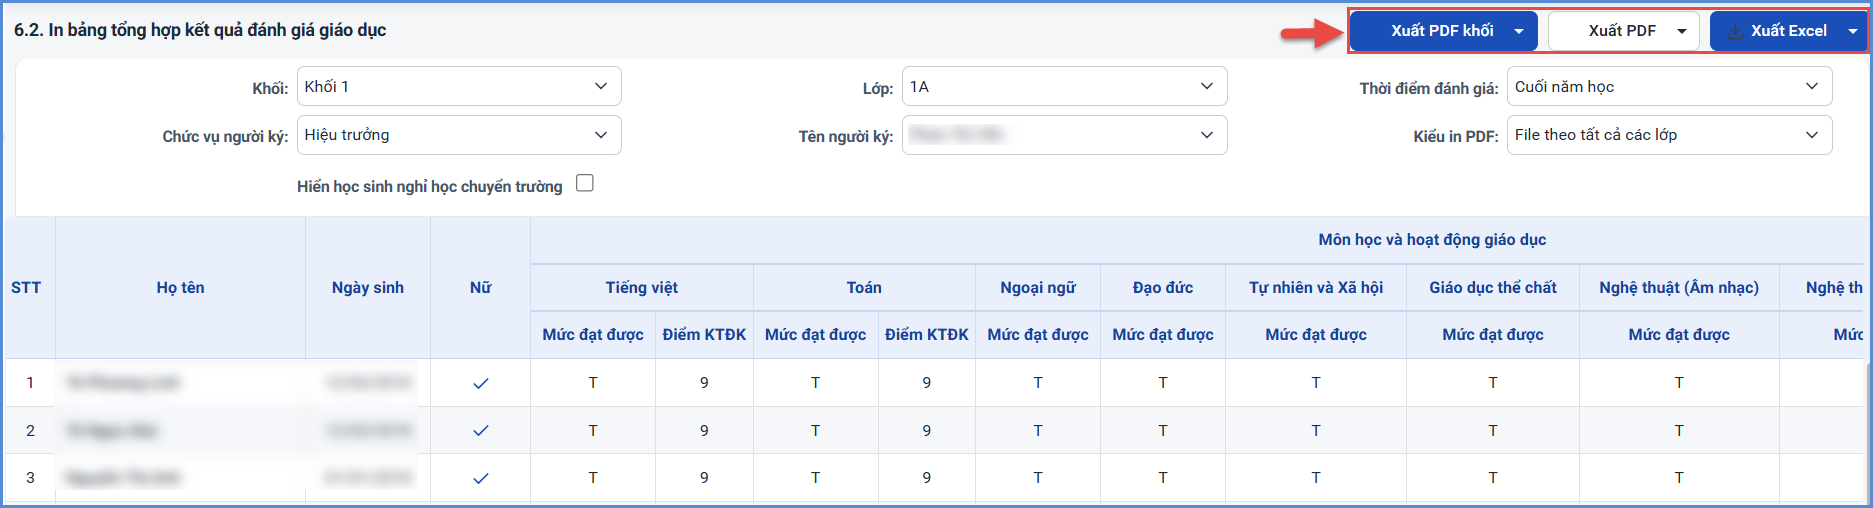Click row 1 Tự nhiên và Xã hội T
The image size is (1873, 508).
coord(1316,383)
